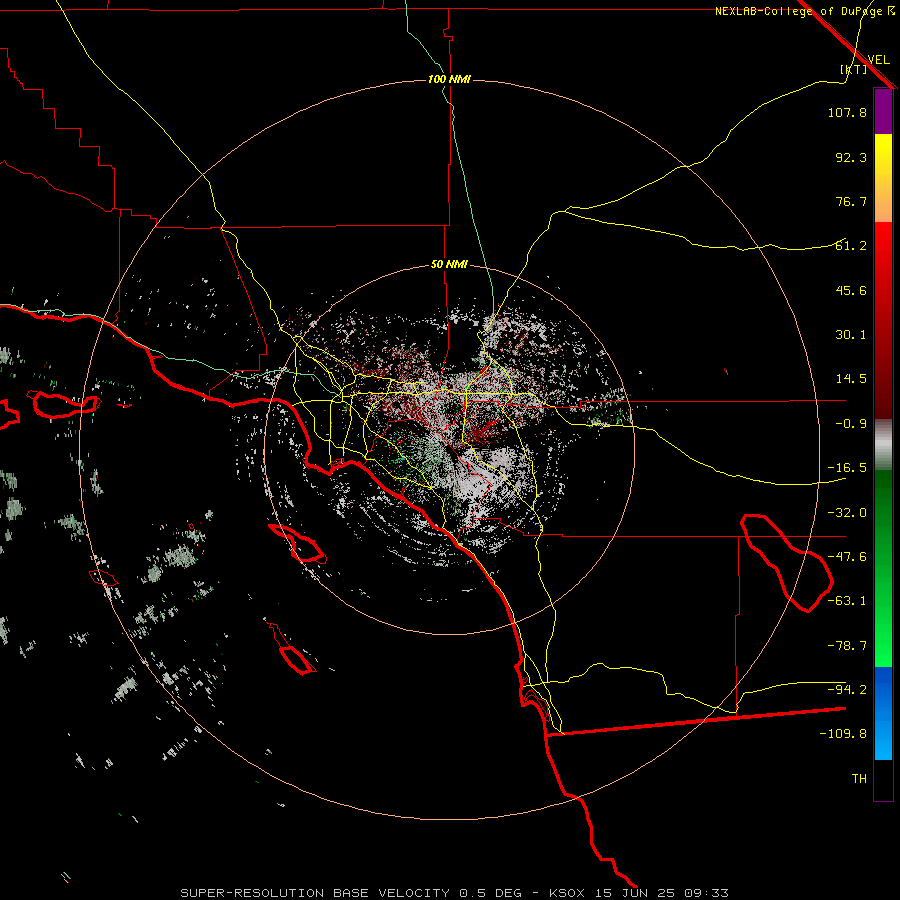Screen dimensions: 900x900
Task: Click the TH legend label
Action: 859,779
